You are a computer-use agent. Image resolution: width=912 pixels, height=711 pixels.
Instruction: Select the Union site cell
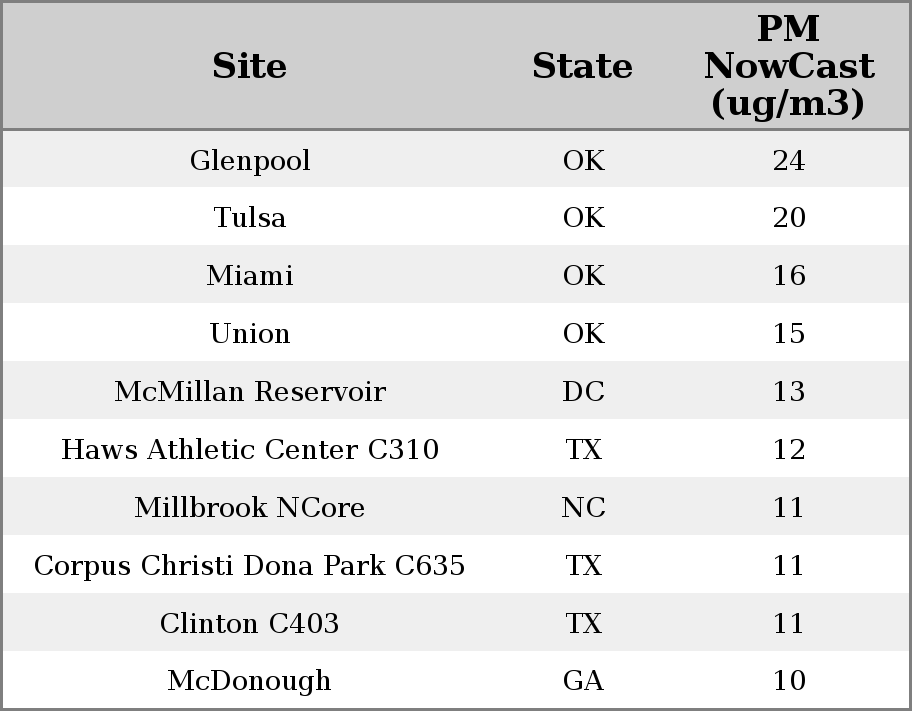click(x=250, y=333)
